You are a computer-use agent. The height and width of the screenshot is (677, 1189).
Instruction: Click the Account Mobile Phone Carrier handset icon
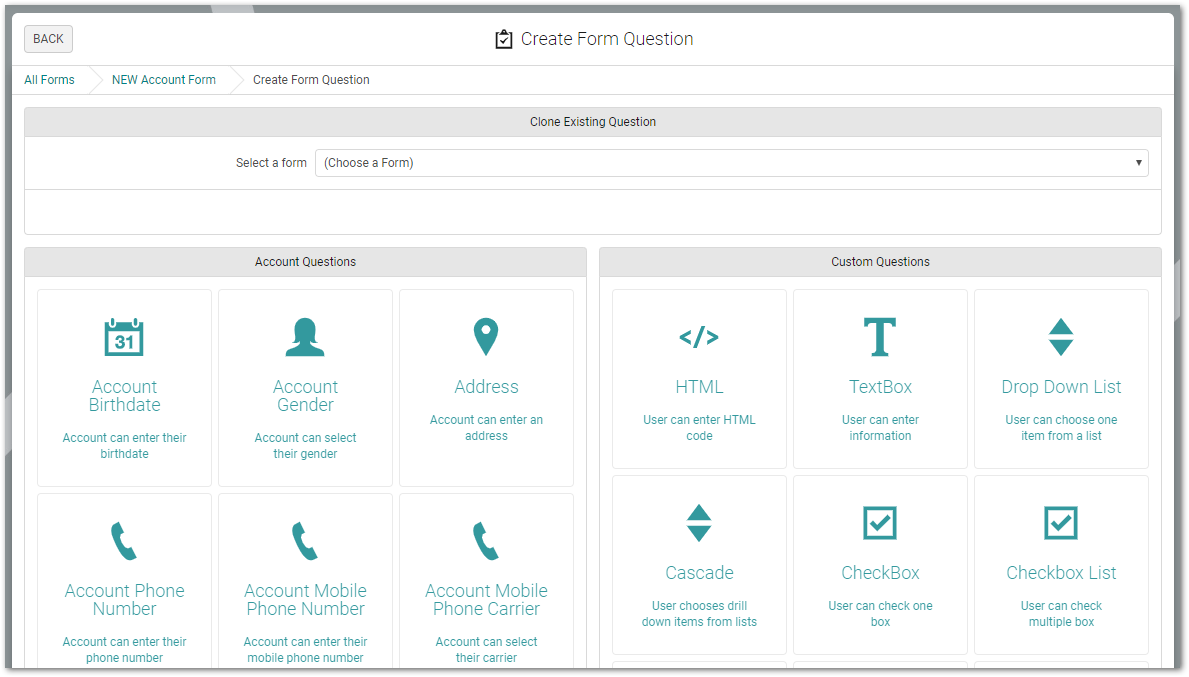pos(486,541)
